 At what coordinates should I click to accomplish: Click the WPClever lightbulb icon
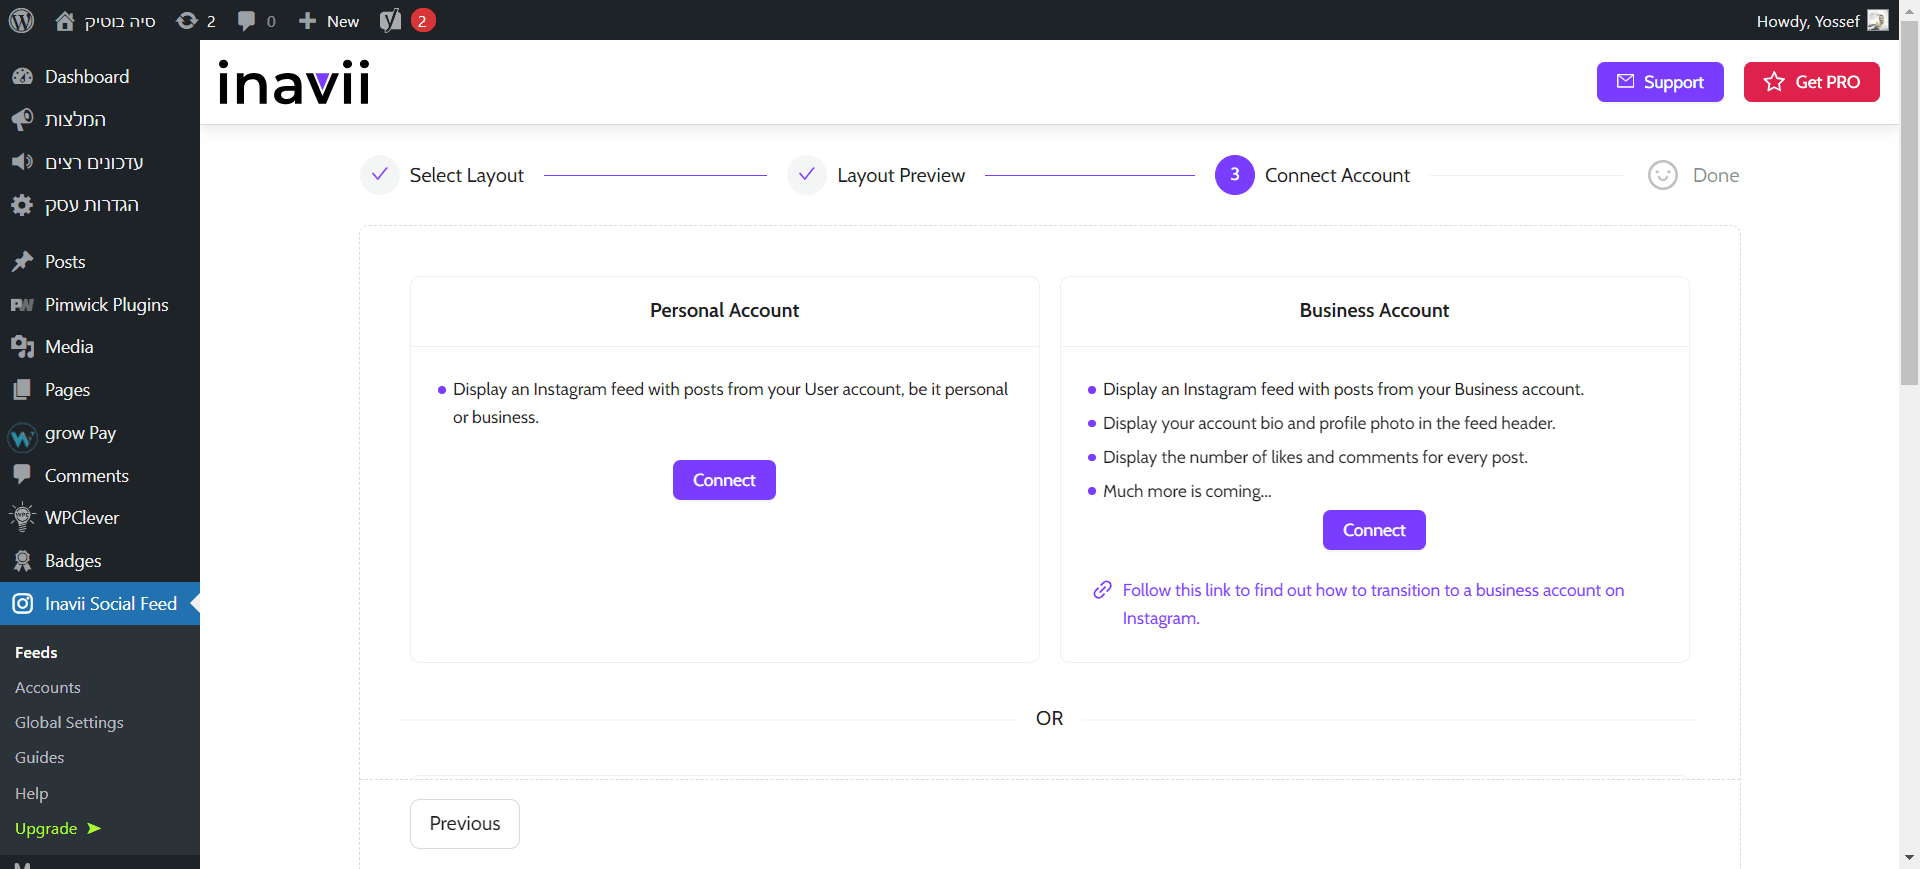pyautogui.click(x=22, y=517)
